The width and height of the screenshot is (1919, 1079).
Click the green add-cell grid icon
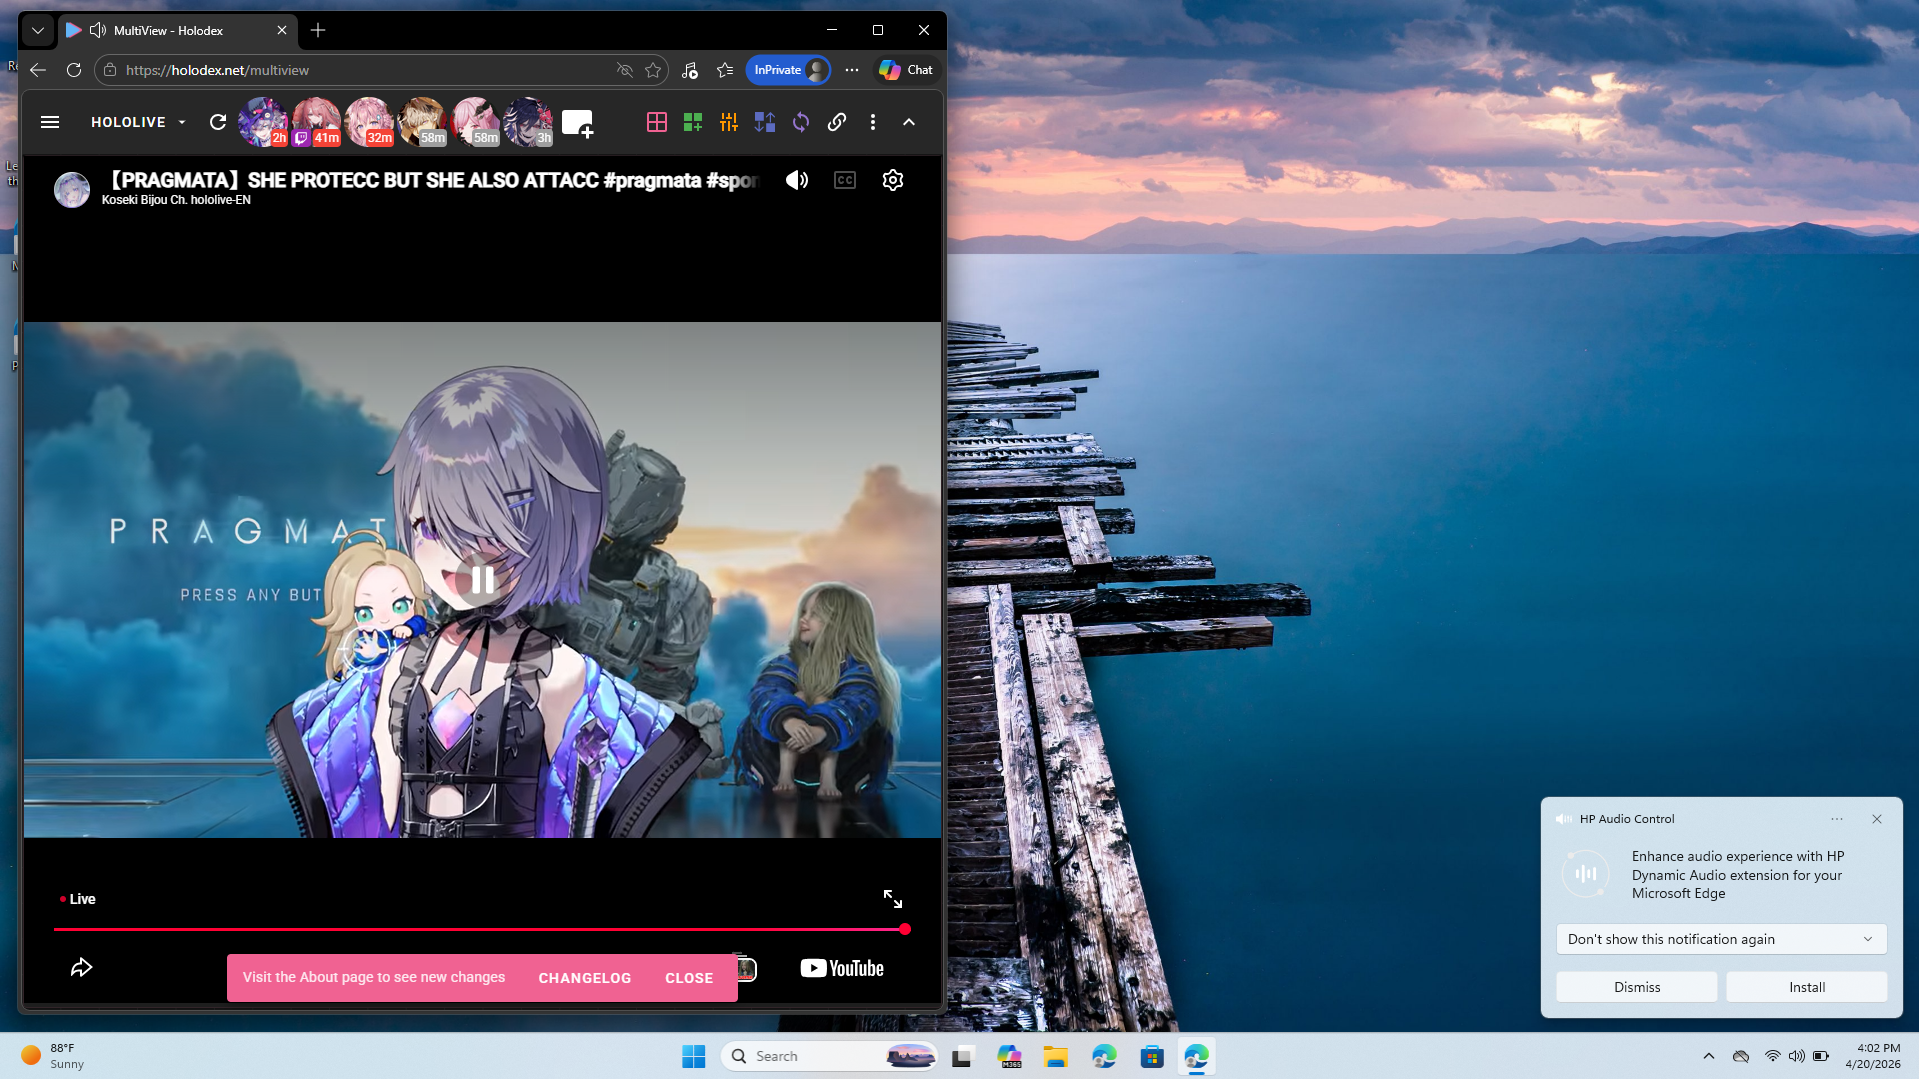tap(693, 122)
